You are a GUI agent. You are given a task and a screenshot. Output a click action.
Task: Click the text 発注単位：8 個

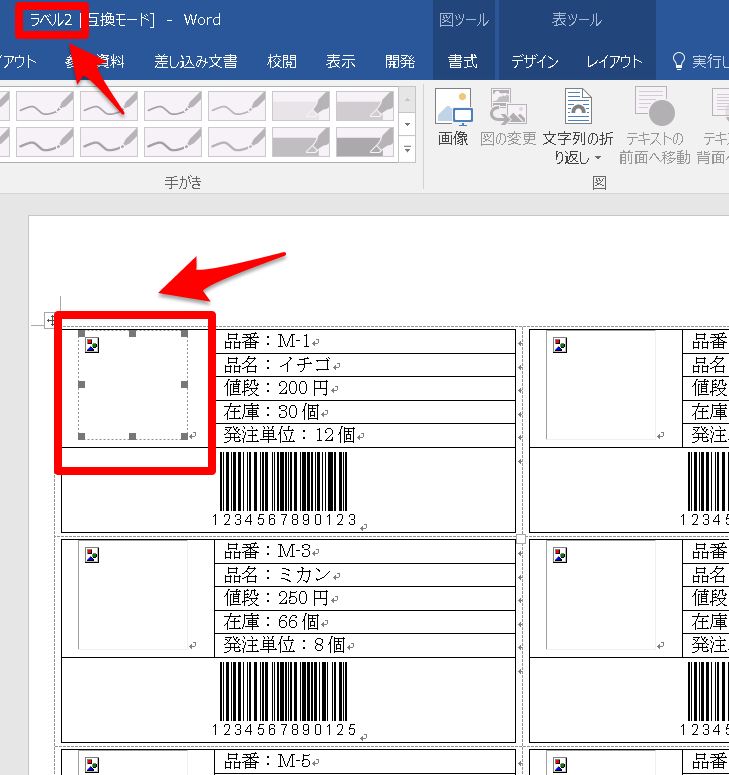pyautogui.click(x=284, y=645)
